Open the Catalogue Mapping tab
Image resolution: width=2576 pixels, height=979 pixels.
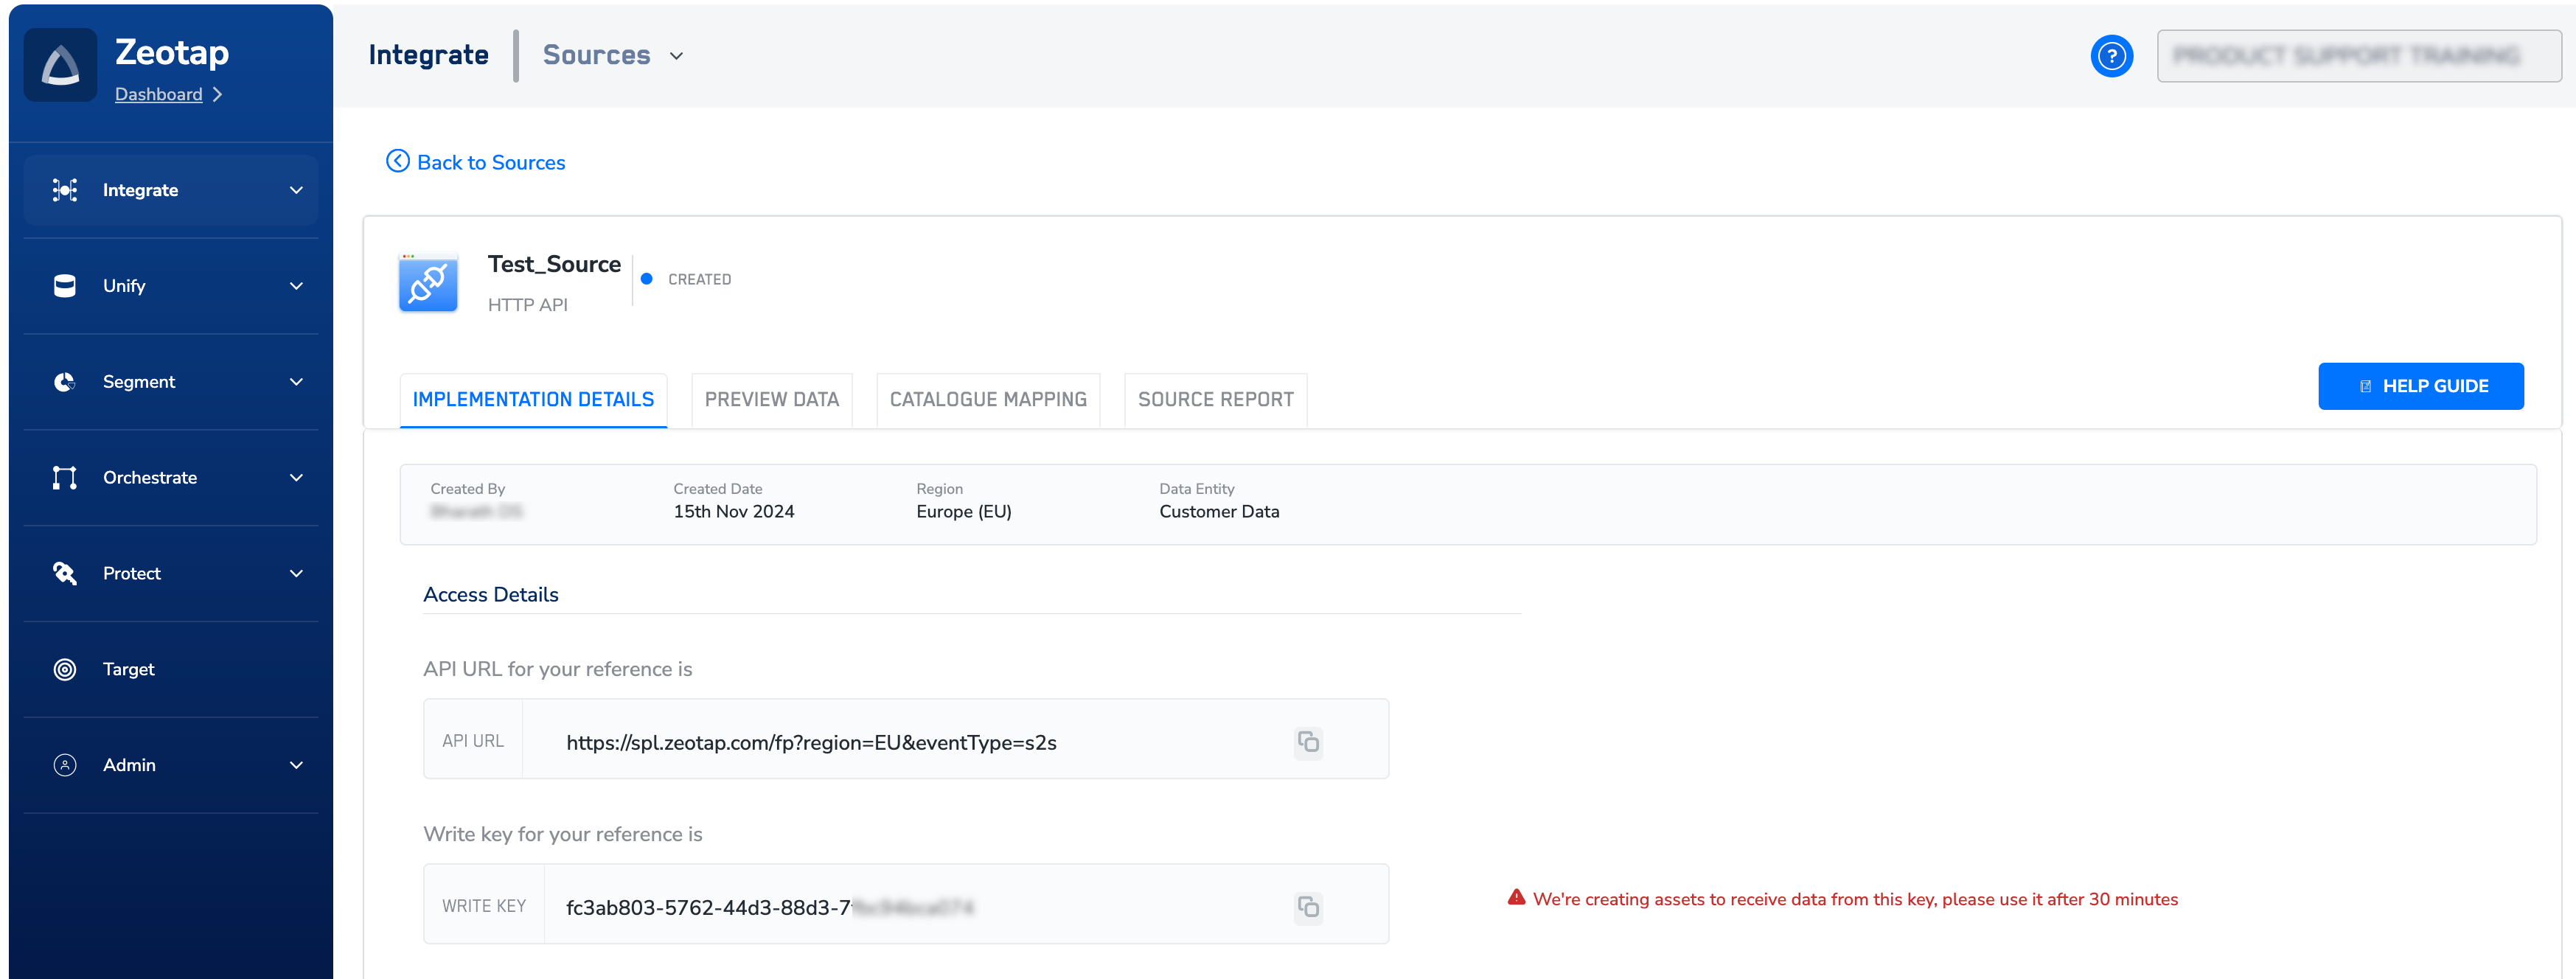987,400
